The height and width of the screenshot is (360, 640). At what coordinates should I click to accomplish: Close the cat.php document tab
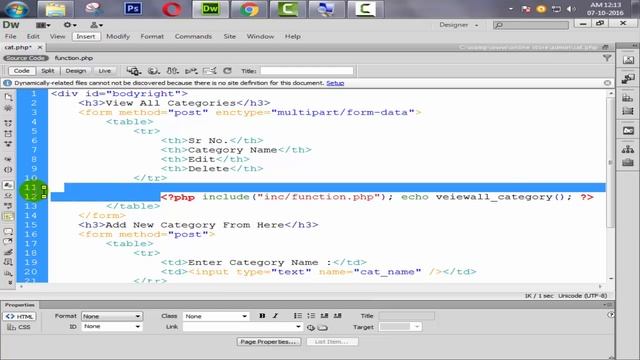(x=40, y=47)
